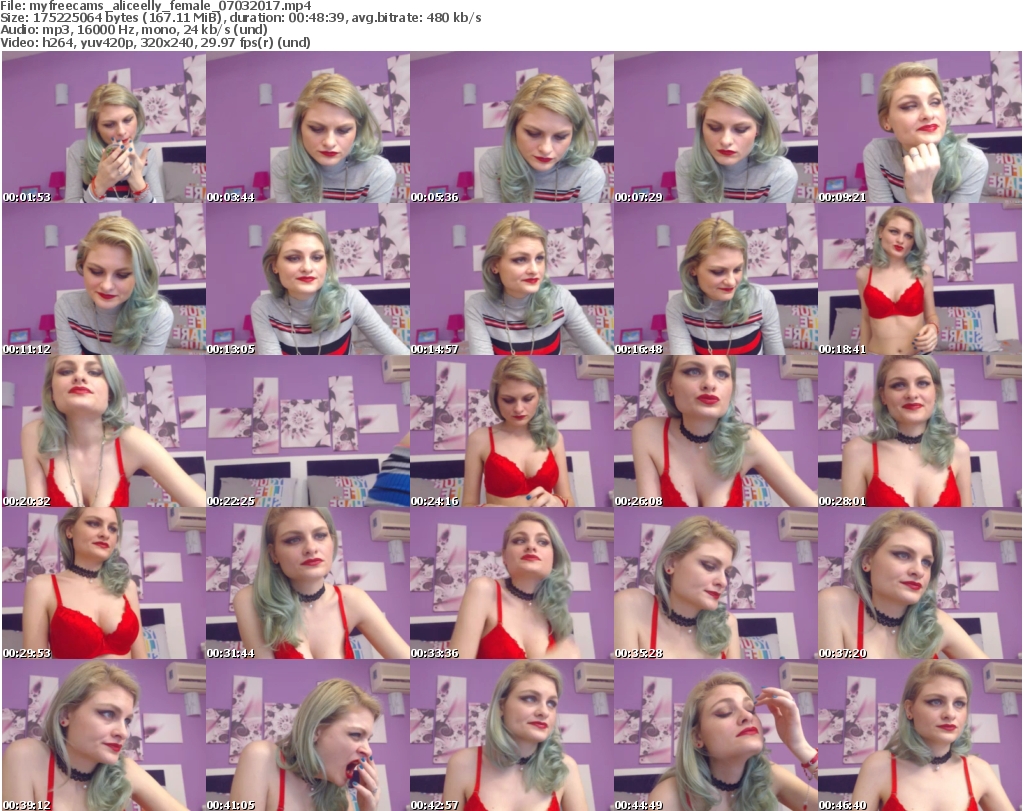Select the thumbnail timestamped 00:09:21

920,127
